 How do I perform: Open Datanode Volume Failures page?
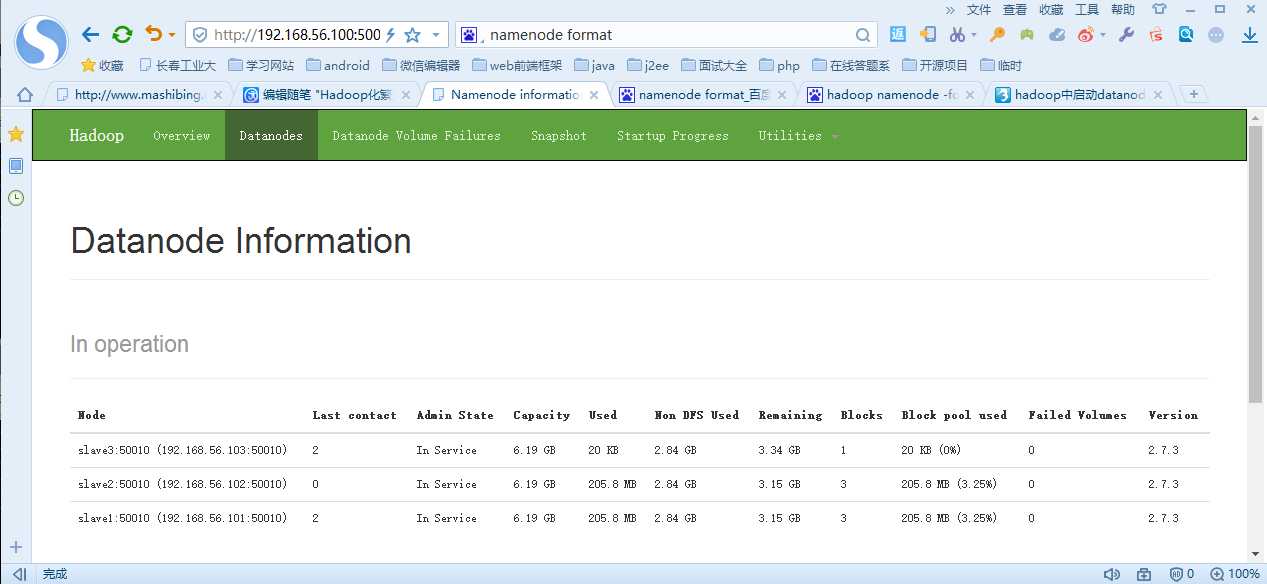(x=416, y=135)
